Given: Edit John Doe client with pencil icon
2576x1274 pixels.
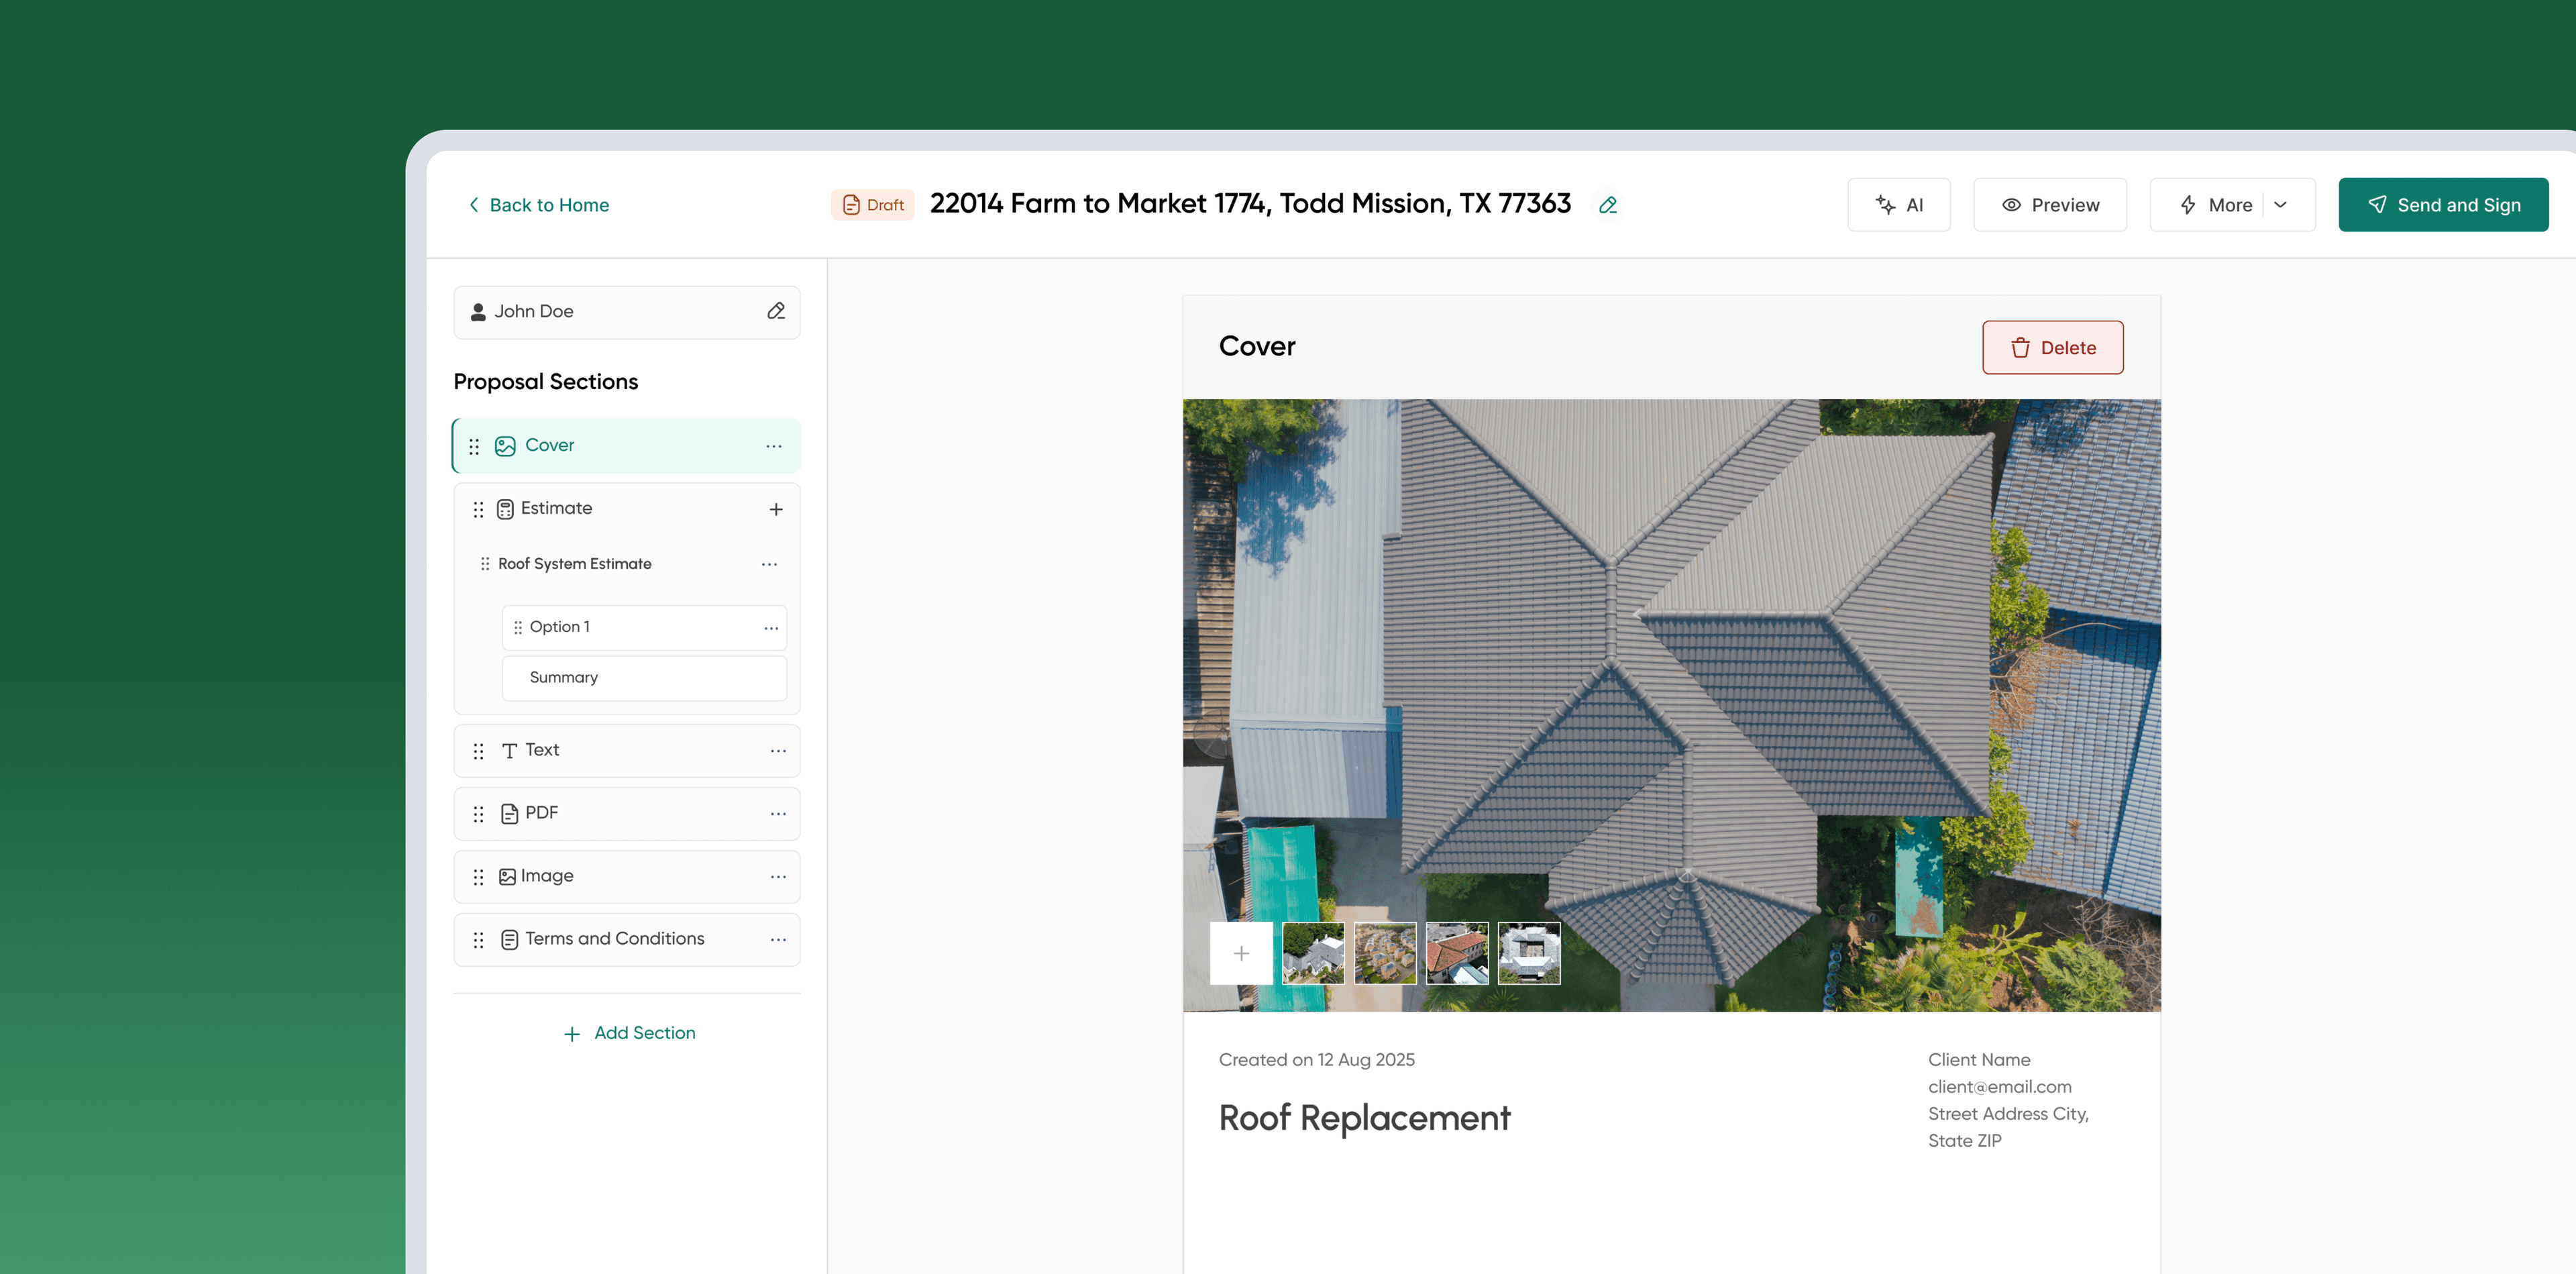Looking at the screenshot, I should tap(776, 311).
